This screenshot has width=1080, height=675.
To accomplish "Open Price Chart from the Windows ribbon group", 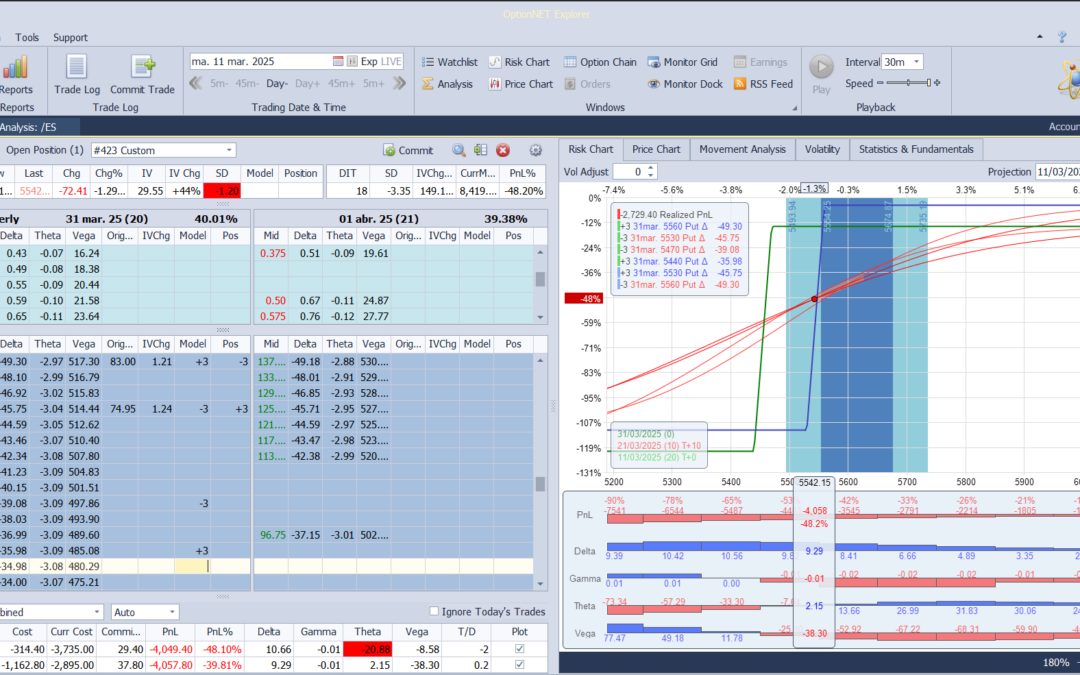I will 521,84.
